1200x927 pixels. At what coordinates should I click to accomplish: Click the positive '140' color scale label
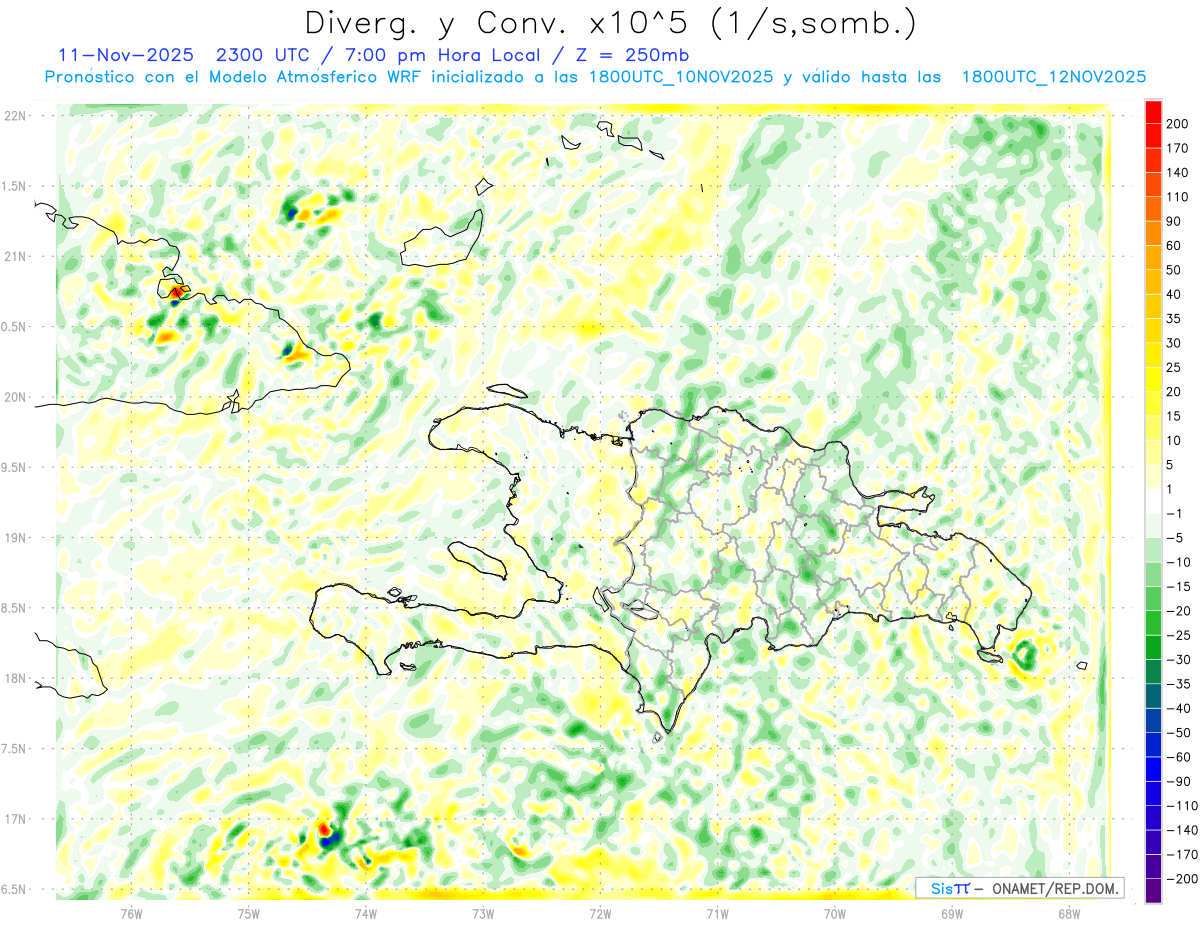pyautogui.click(x=1179, y=173)
